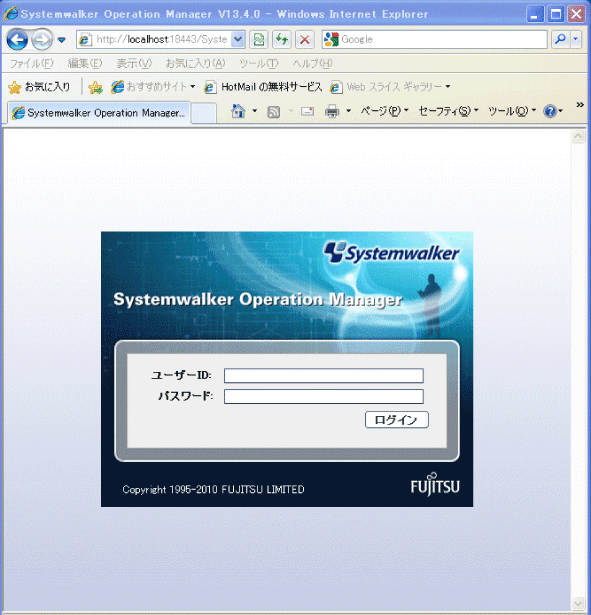Open the ページ(P) command bar menu
The width and height of the screenshot is (591, 615).
tap(384, 112)
